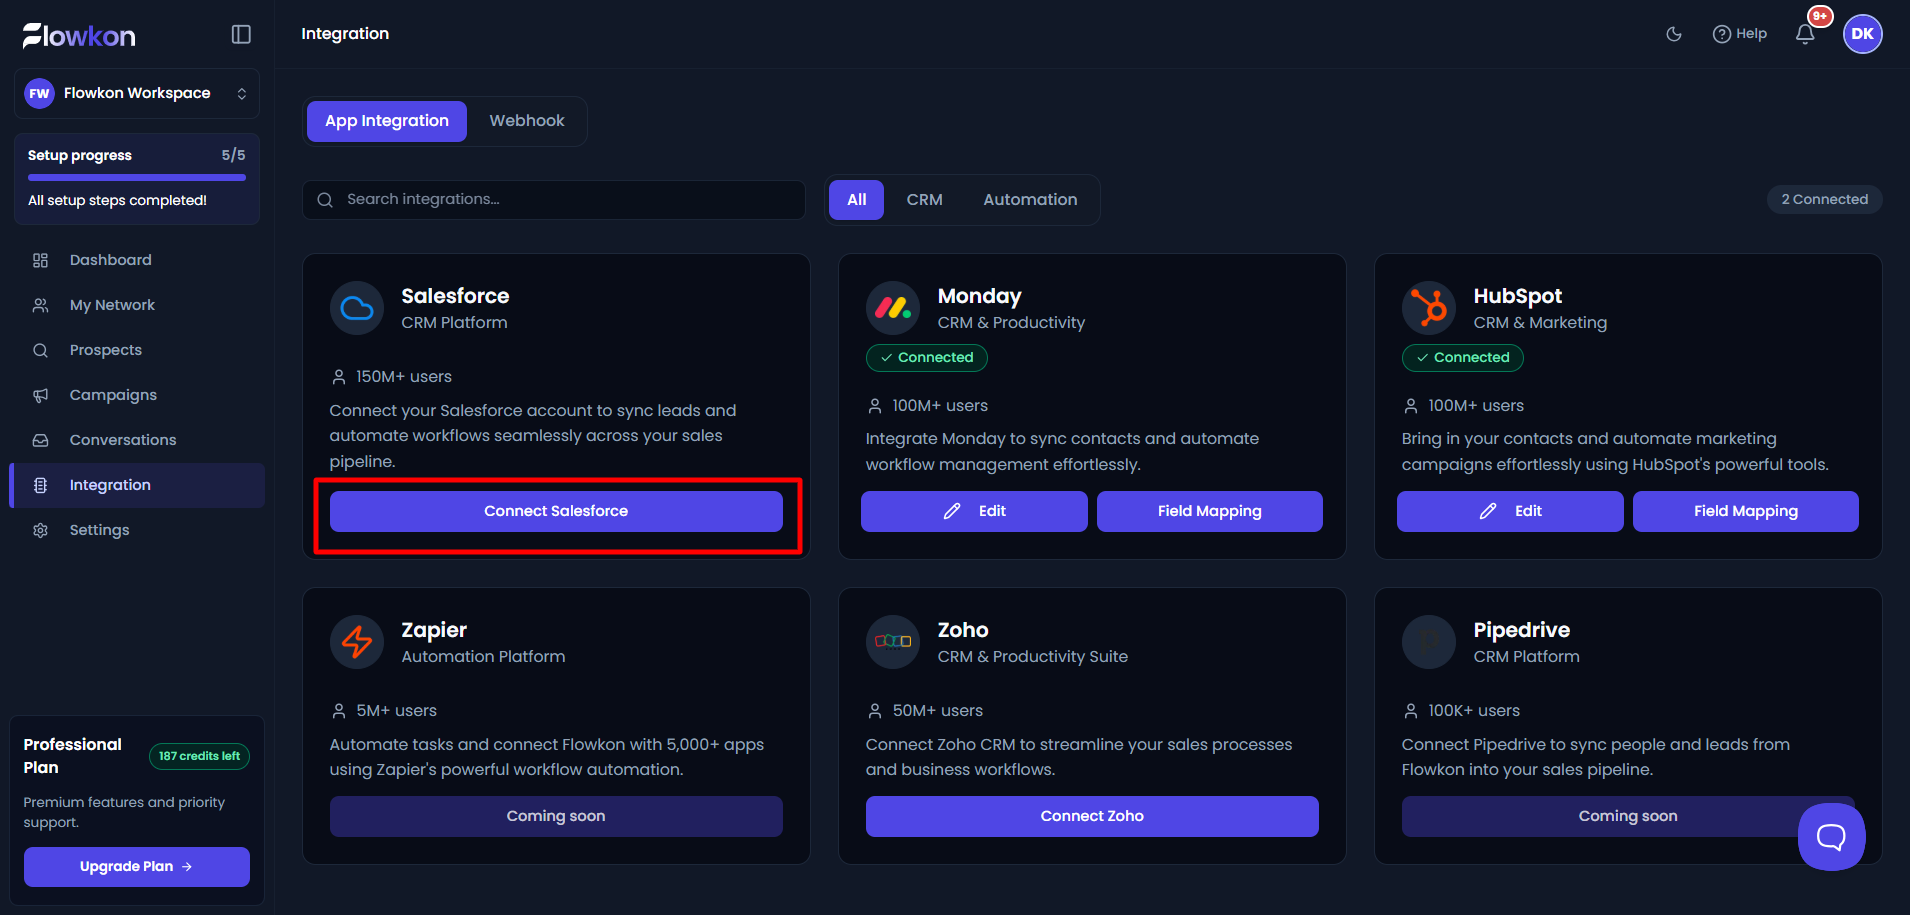Filter integrations by CRM

(x=925, y=200)
